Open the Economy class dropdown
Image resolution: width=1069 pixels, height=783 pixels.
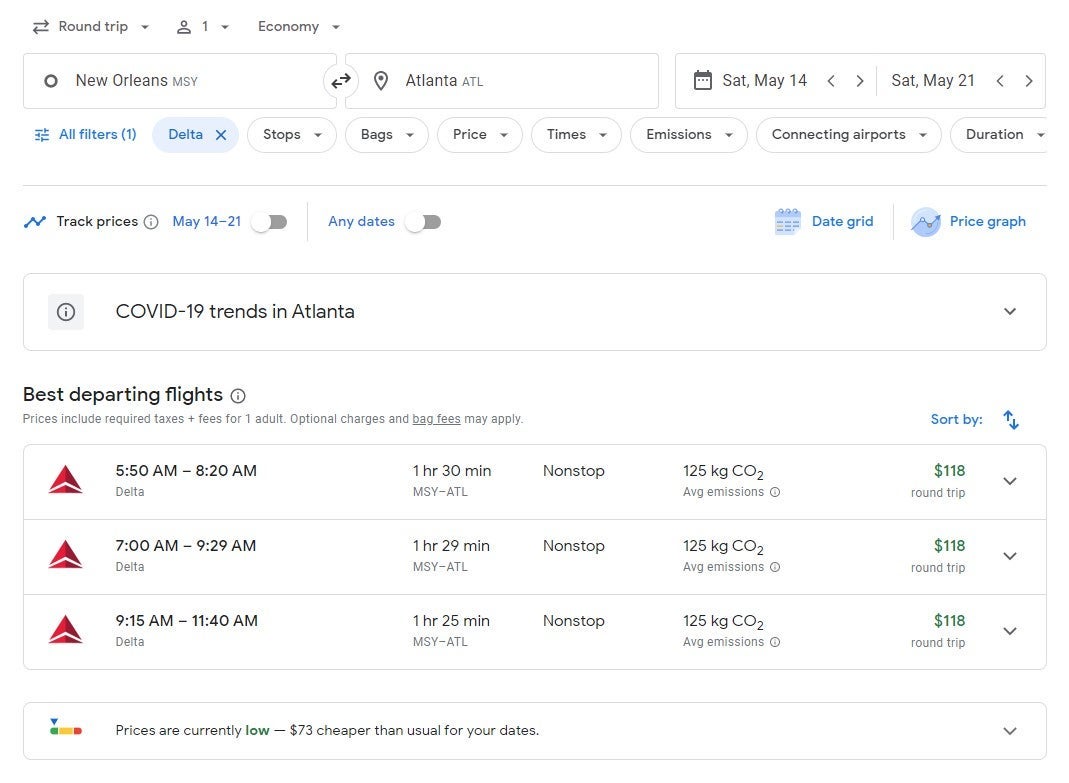(x=298, y=27)
